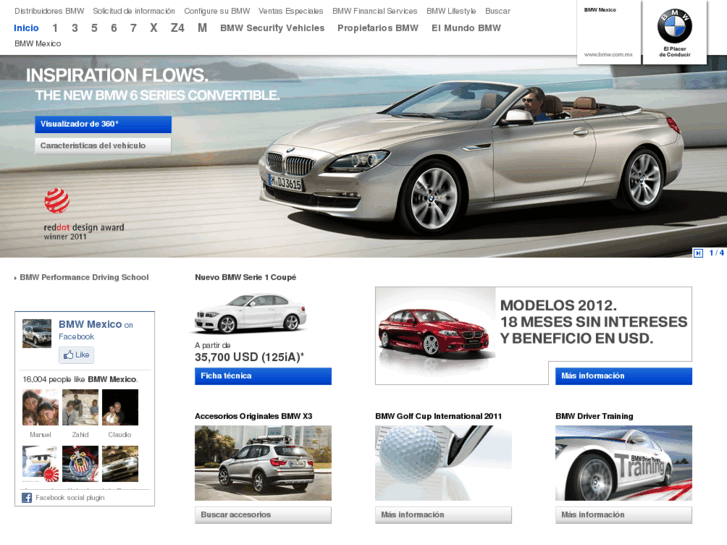This screenshot has width=727, height=545.
Task: Open Claudio's Facebook profile photo
Action: (120, 407)
